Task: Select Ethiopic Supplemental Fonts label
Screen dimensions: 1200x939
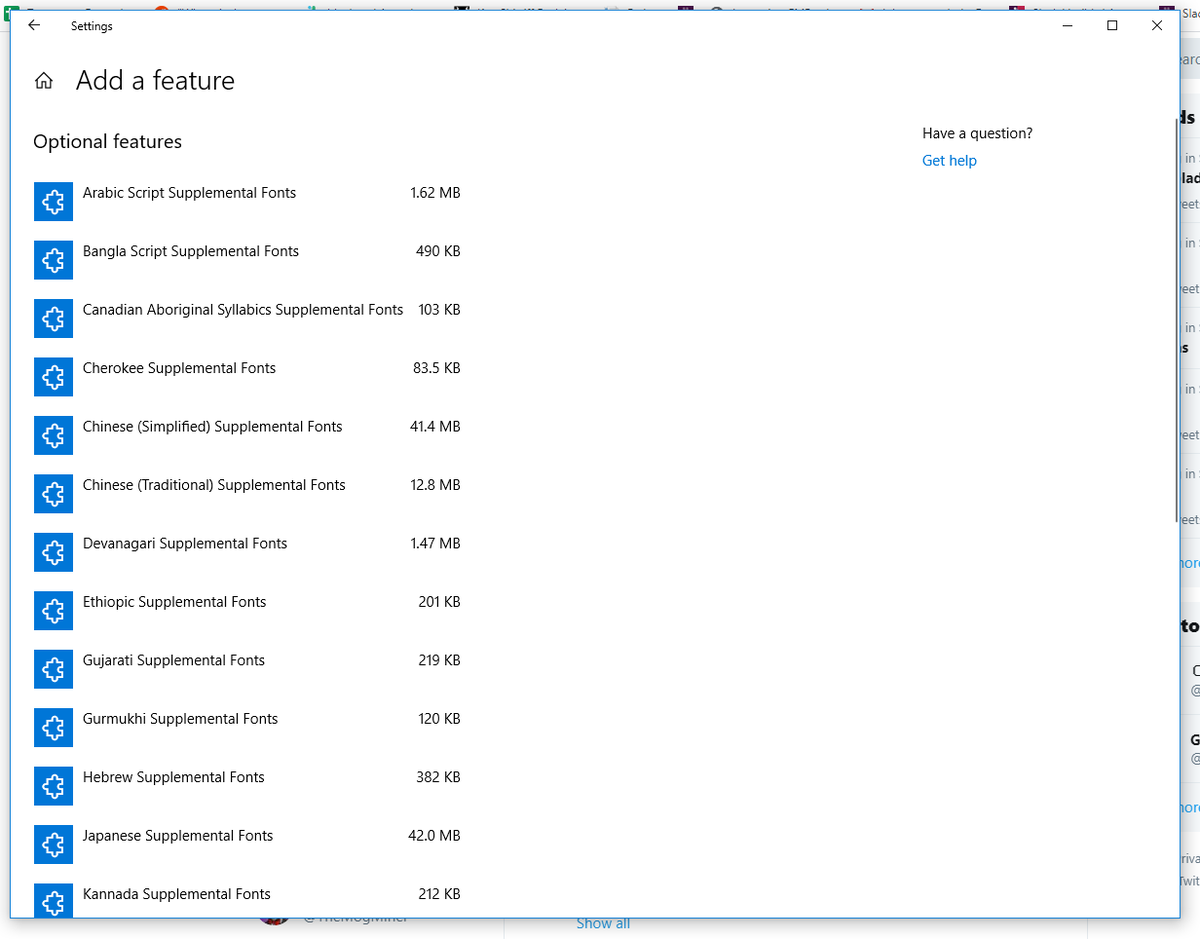Action: point(175,602)
